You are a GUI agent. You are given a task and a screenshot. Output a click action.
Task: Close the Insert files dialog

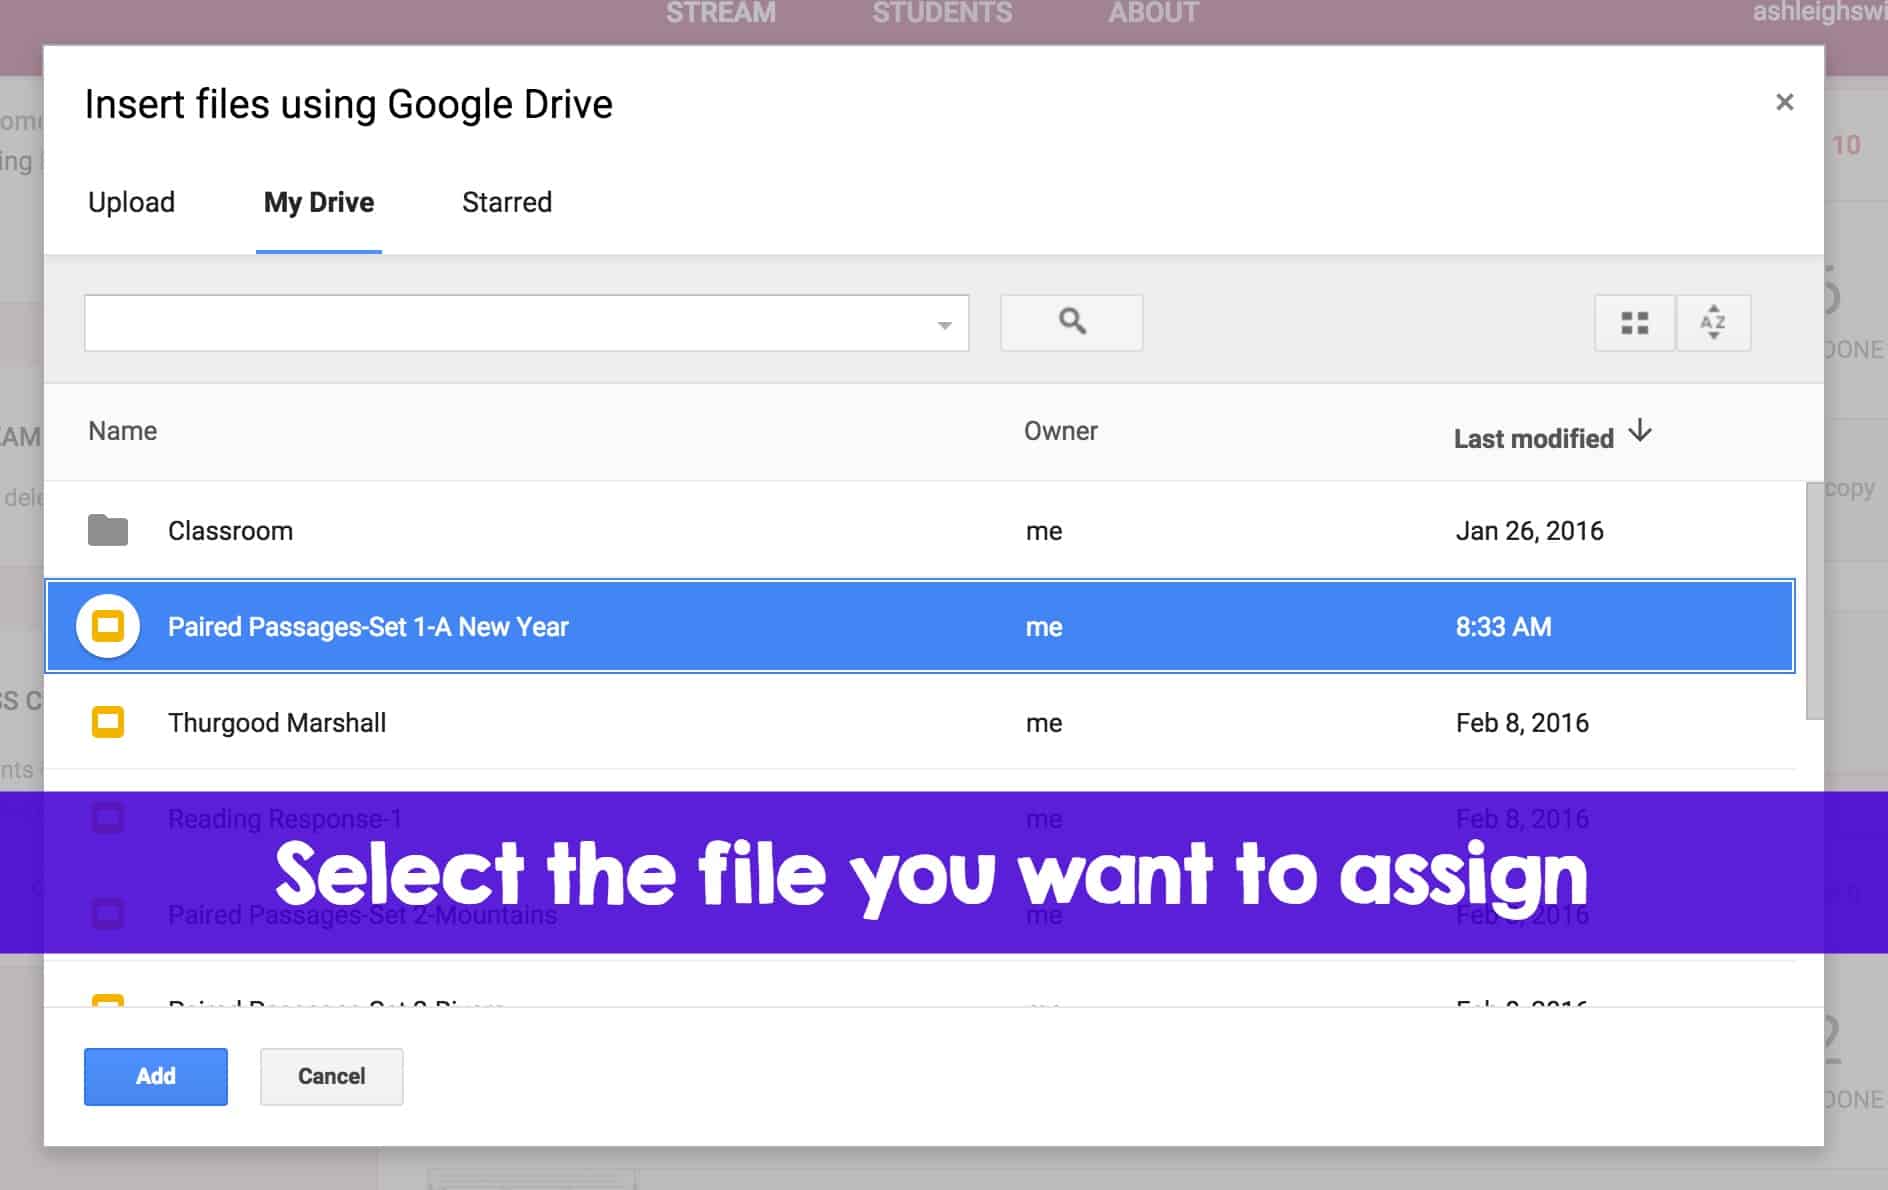click(1784, 102)
